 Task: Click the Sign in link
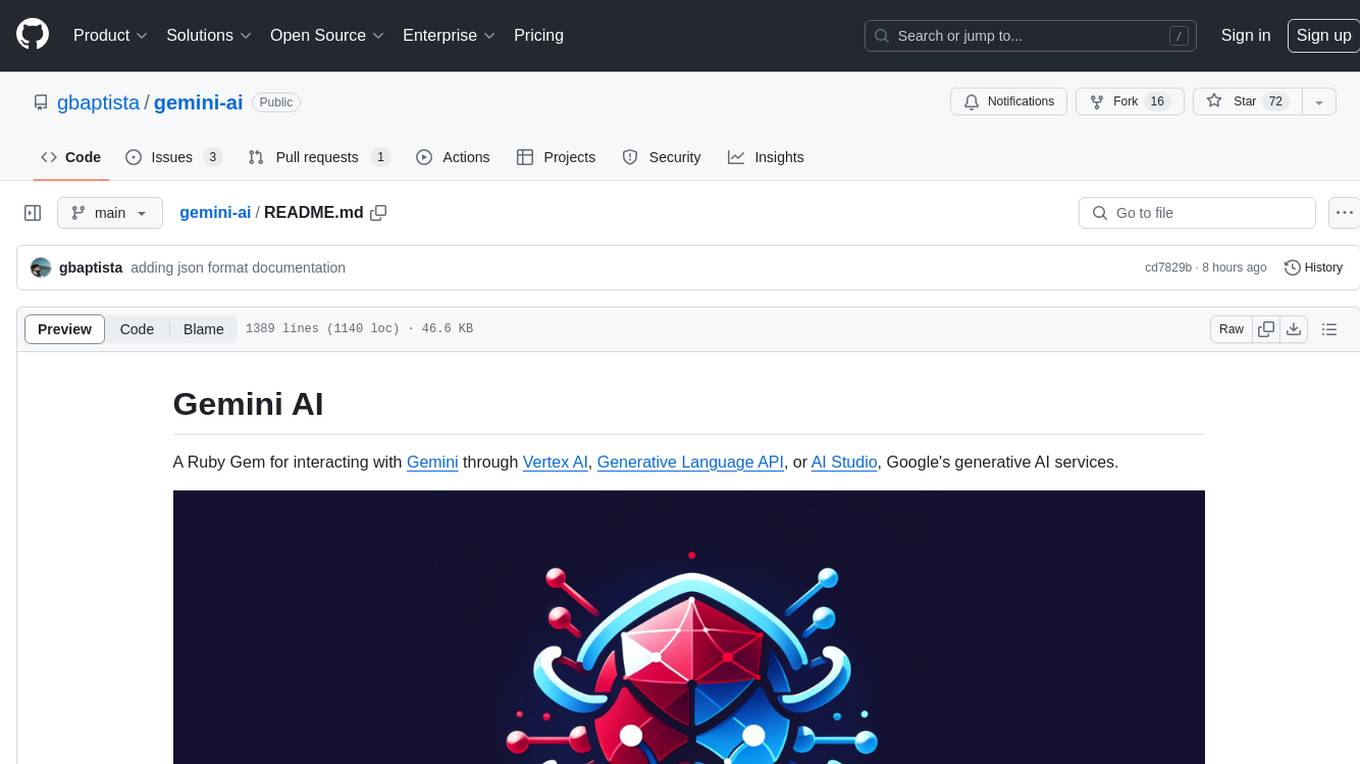point(1245,35)
